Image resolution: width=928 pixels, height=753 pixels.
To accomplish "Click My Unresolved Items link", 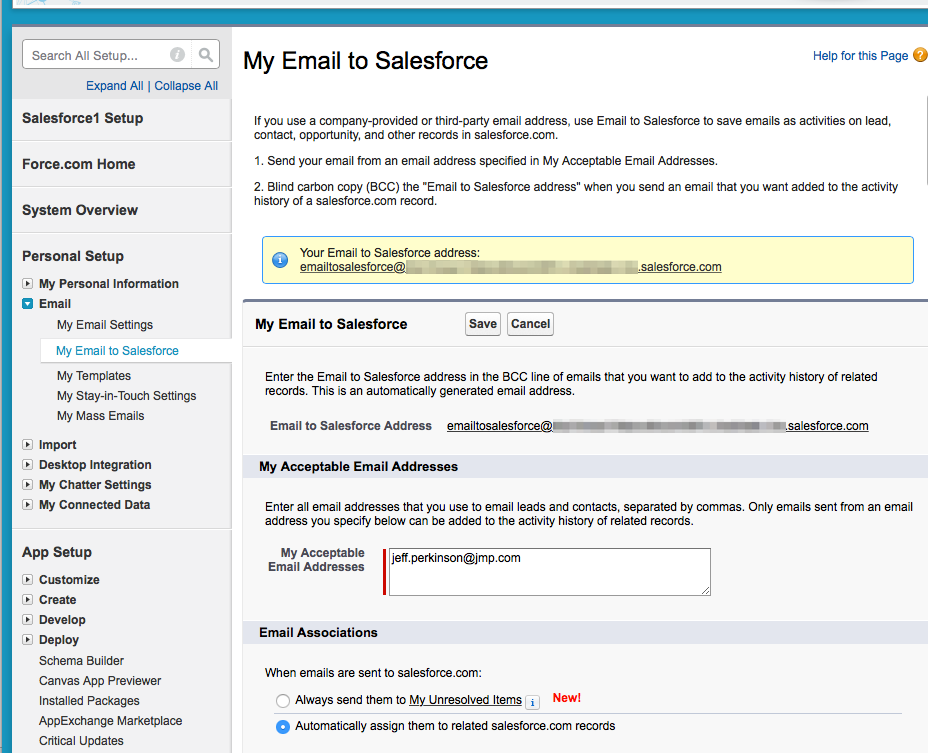I will [465, 700].
